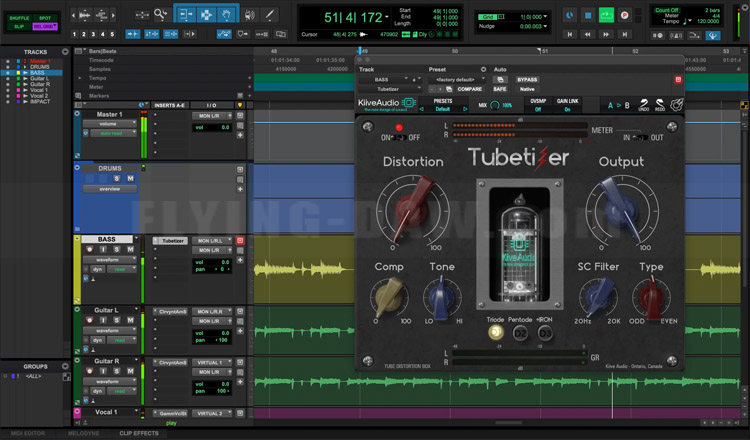Click the red target icon in plugin header
750x440 pixels.
coord(678,79)
